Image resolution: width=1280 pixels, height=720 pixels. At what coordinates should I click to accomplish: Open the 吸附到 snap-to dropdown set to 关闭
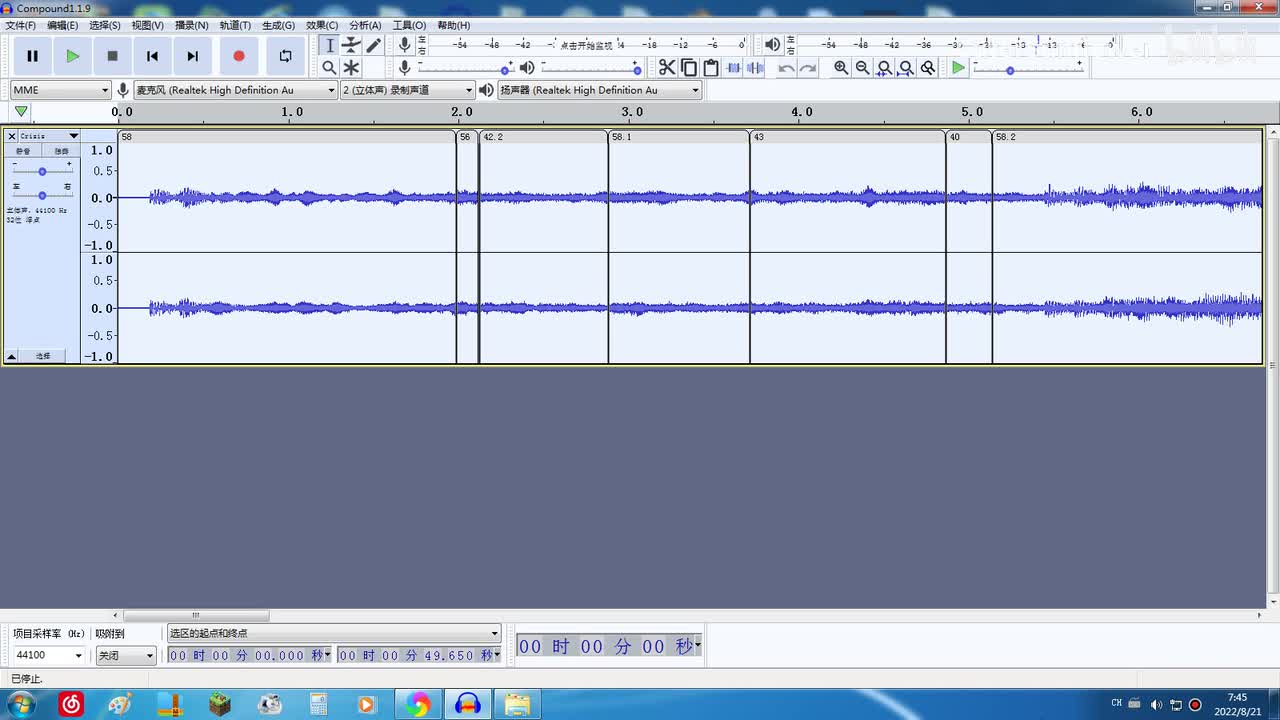click(x=126, y=655)
